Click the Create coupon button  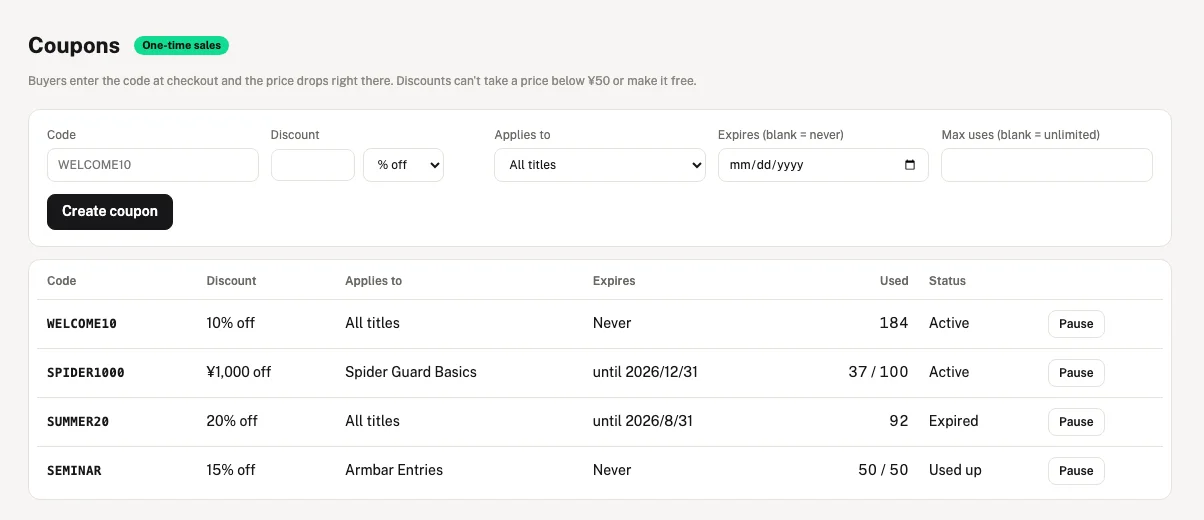pos(110,212)
